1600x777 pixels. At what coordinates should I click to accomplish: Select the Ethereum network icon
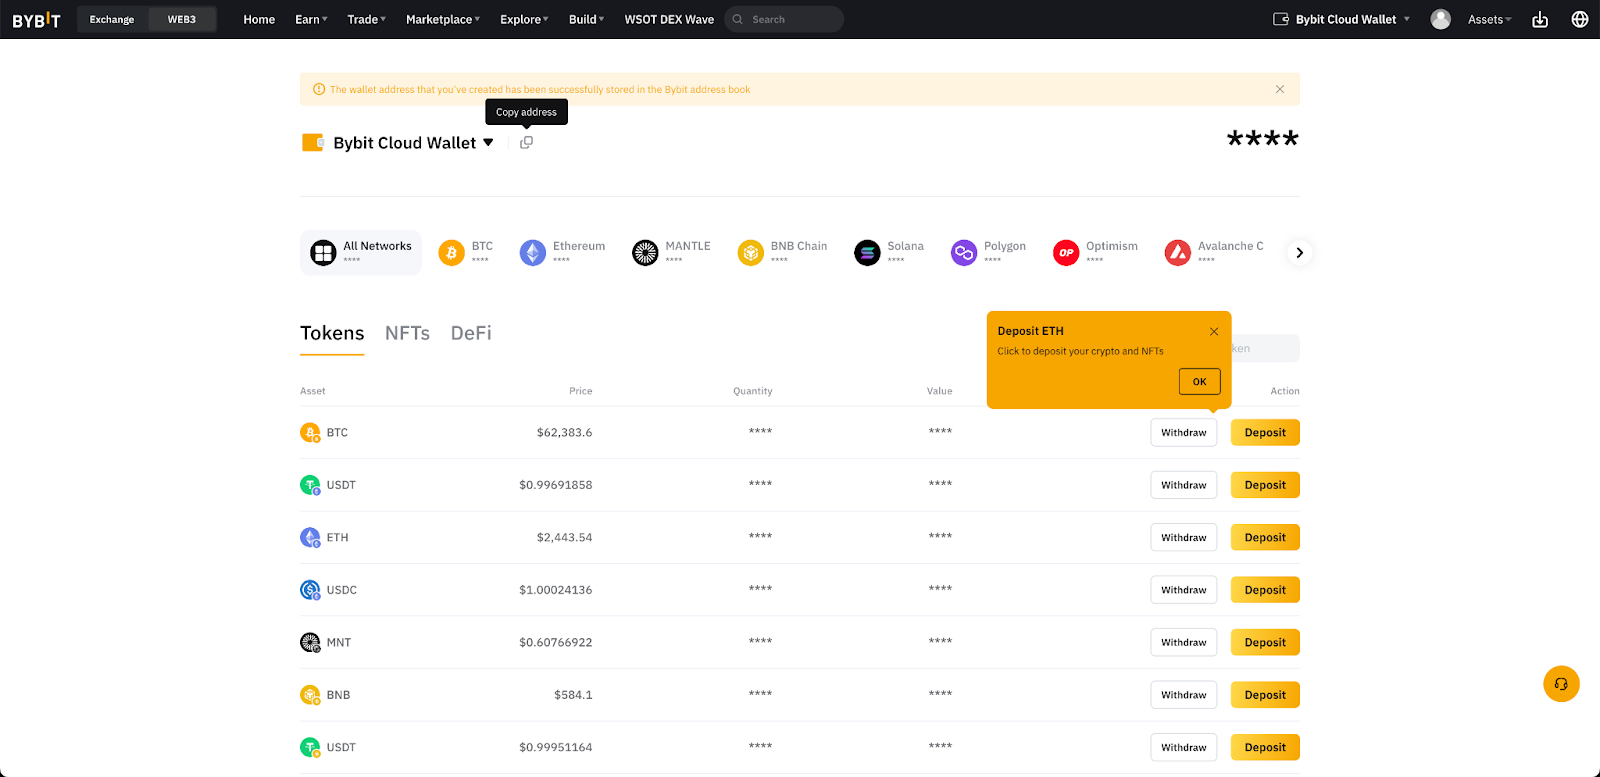533,253
